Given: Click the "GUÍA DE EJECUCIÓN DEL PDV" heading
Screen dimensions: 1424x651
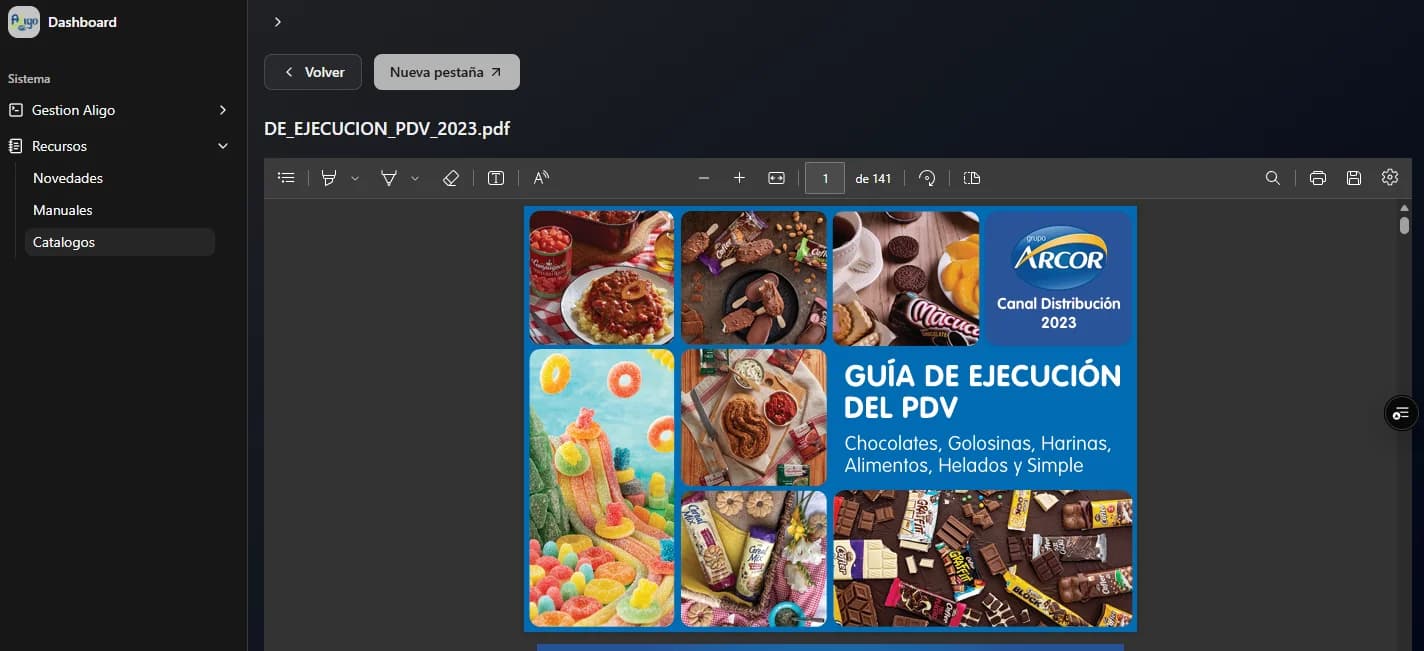Looking at the screenshot, I should tap(983, 392).
